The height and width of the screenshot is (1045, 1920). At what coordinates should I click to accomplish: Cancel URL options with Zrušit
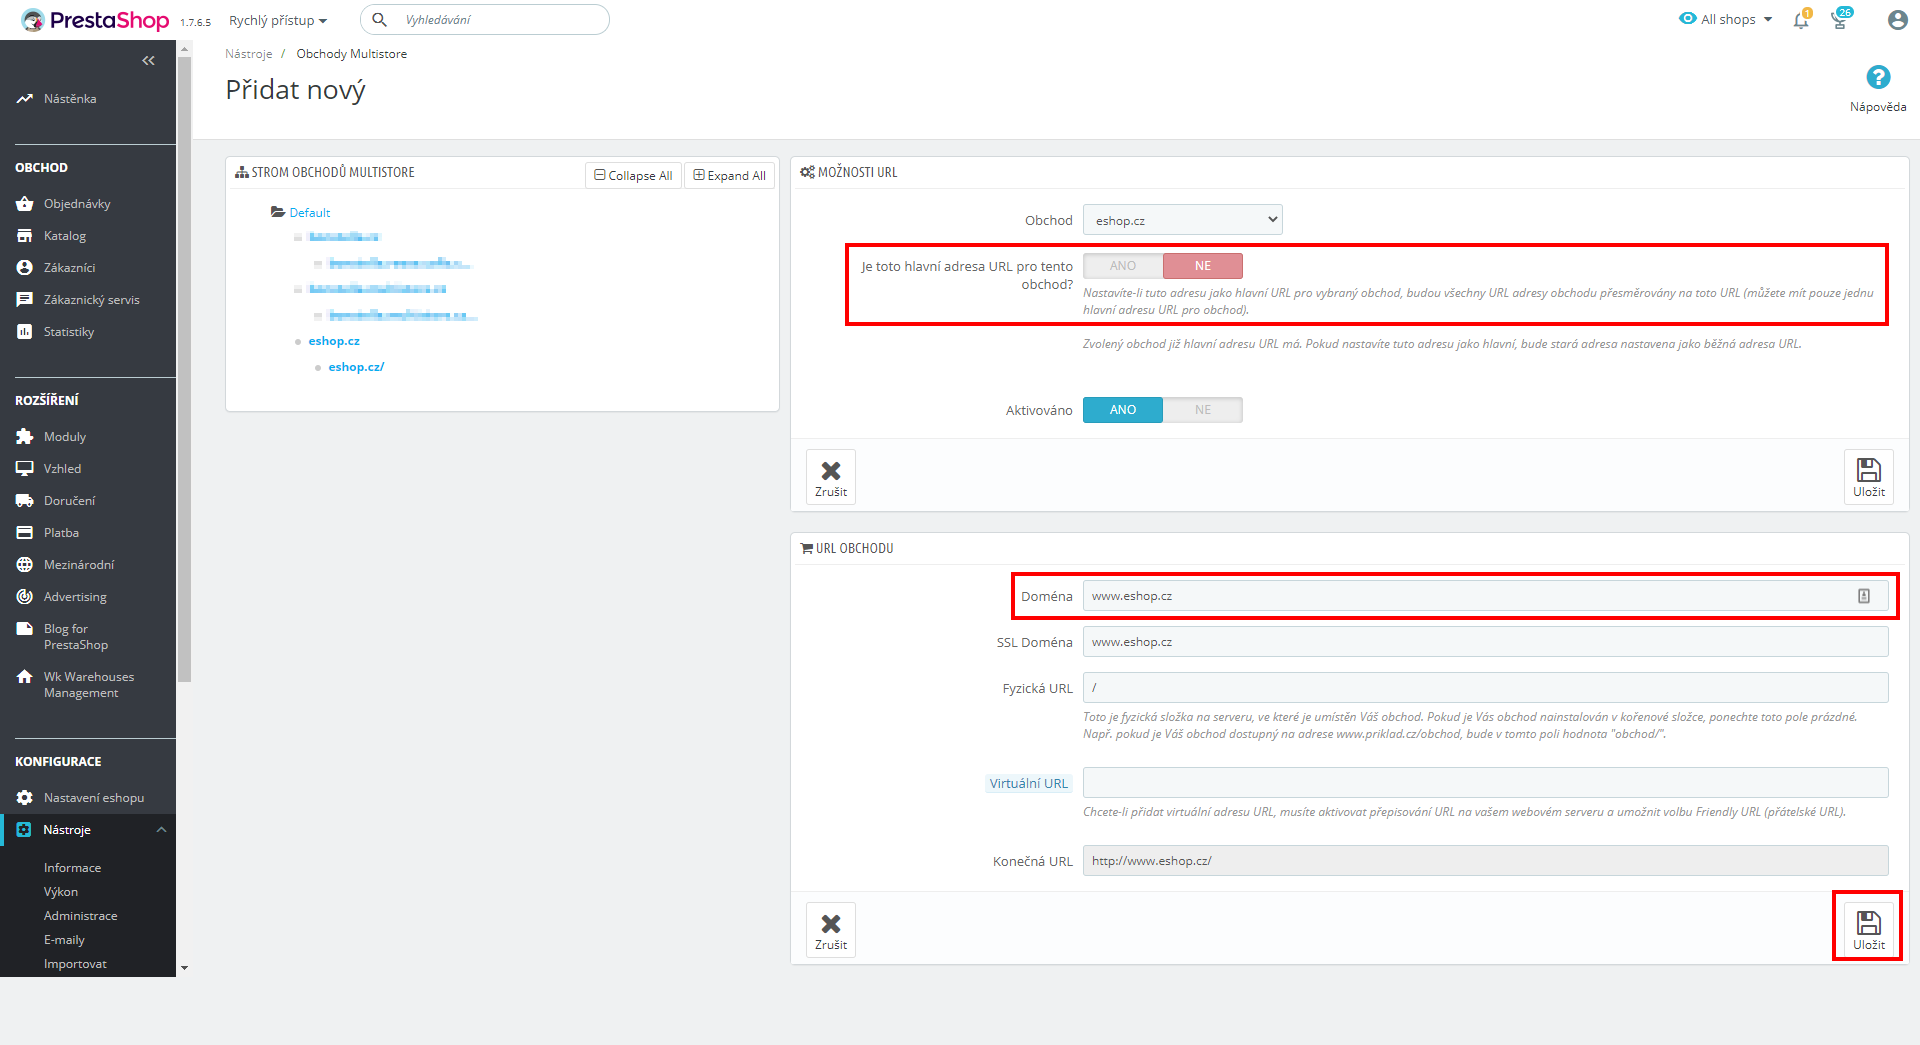click(831, 477)
